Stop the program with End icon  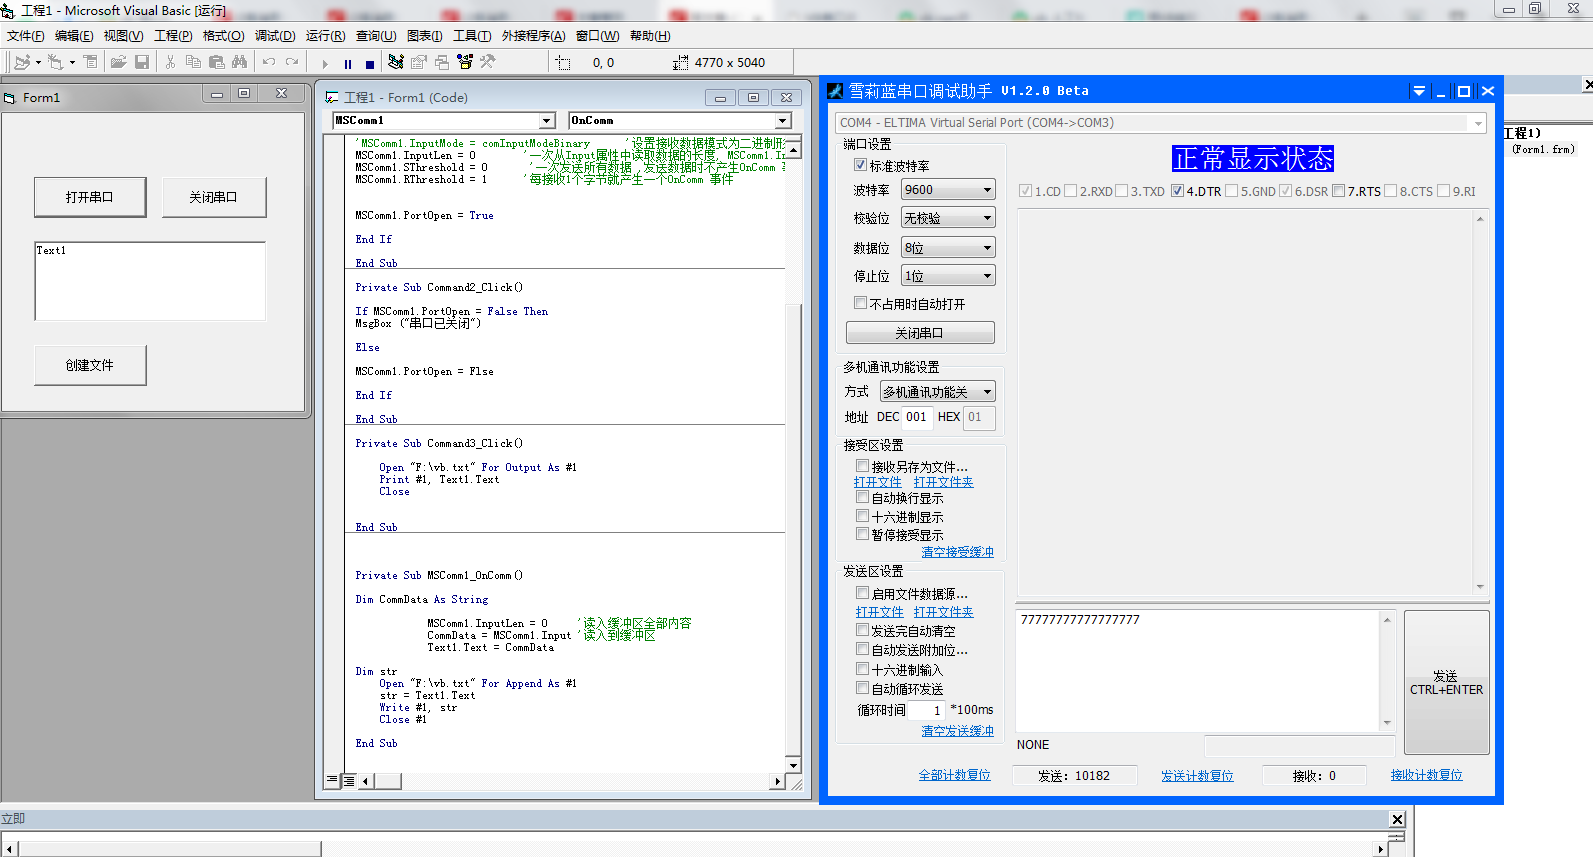pos(369,63)
